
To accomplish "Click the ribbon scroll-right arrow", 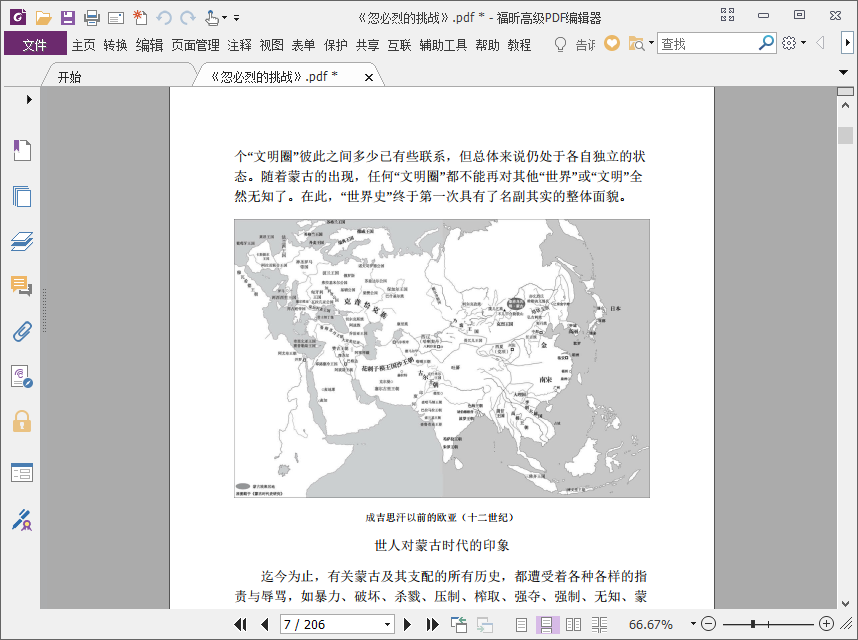I will (847, 42).
